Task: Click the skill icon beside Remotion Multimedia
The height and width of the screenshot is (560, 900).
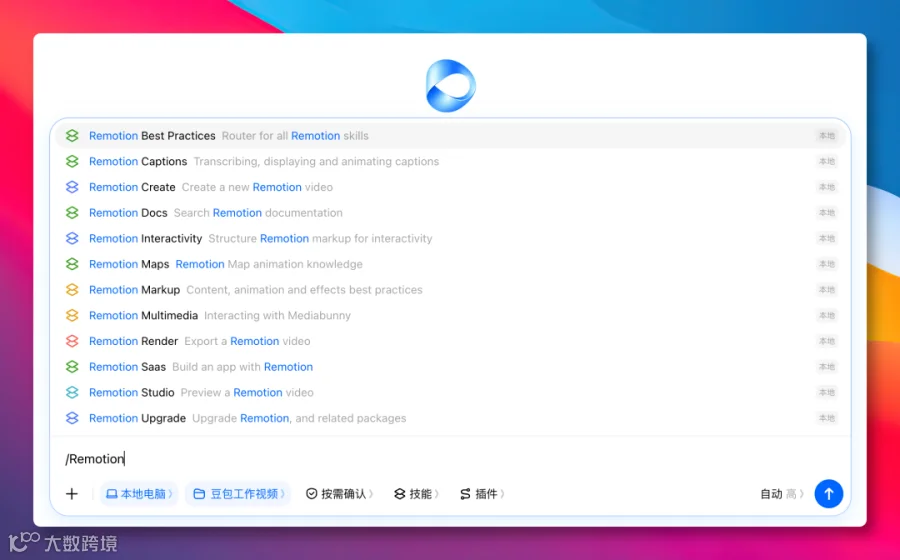Action: click(72, 316)
